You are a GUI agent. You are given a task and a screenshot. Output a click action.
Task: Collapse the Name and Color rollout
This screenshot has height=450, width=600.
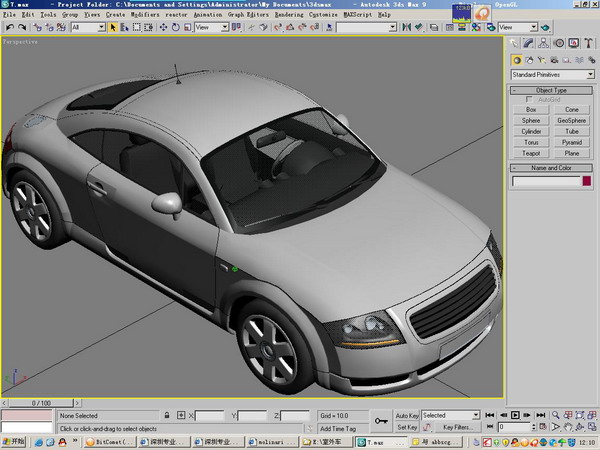tap(551, 168)
